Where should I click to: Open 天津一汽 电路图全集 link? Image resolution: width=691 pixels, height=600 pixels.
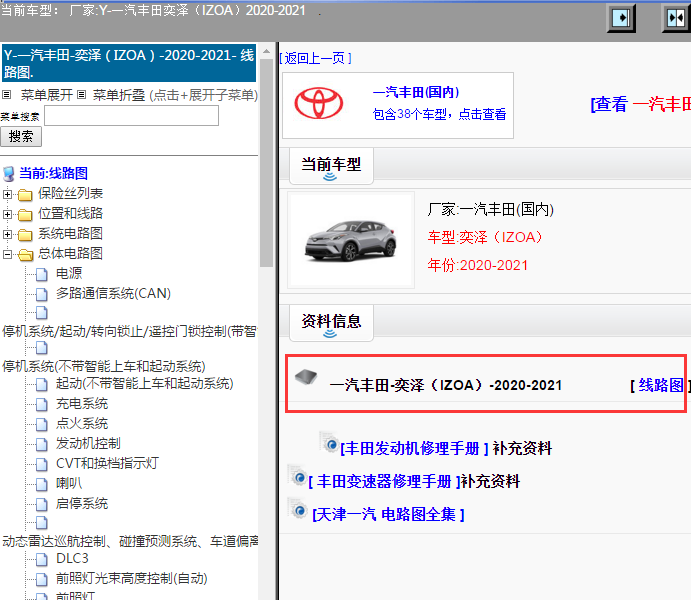(388, 515)
